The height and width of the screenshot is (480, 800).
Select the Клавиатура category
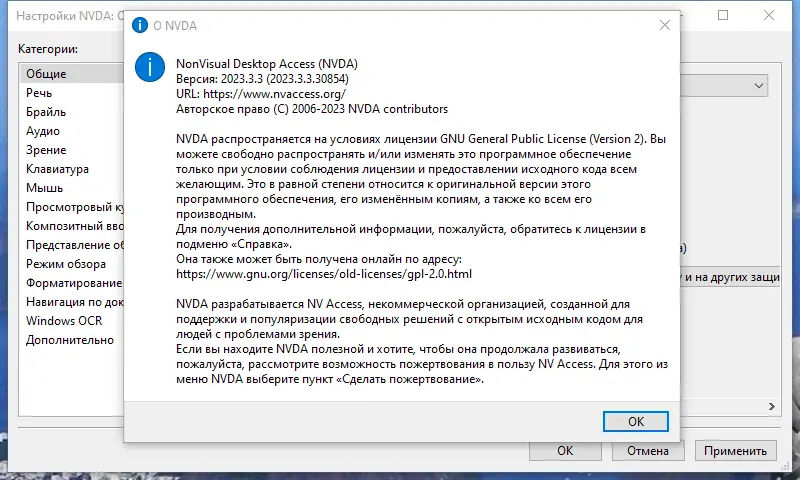pos(71,169)
